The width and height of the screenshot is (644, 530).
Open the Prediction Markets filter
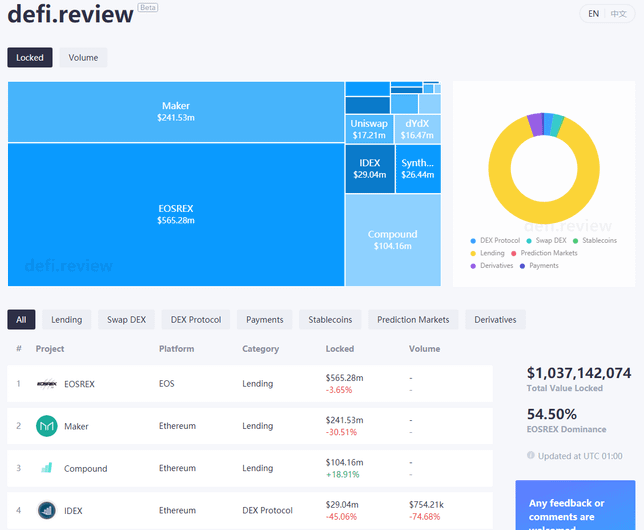(x=413, y=320)
